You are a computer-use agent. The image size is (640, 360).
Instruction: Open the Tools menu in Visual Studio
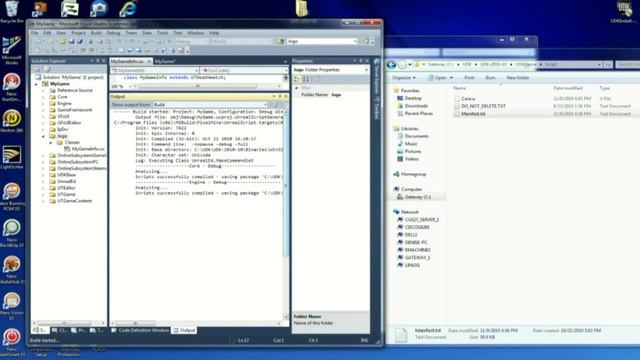162,33
